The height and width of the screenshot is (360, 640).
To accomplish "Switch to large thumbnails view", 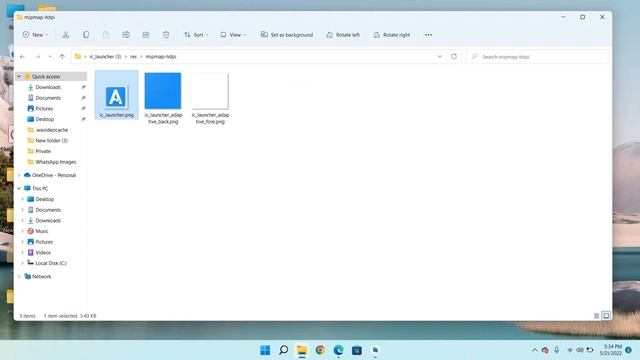I will tap(606, 316).
